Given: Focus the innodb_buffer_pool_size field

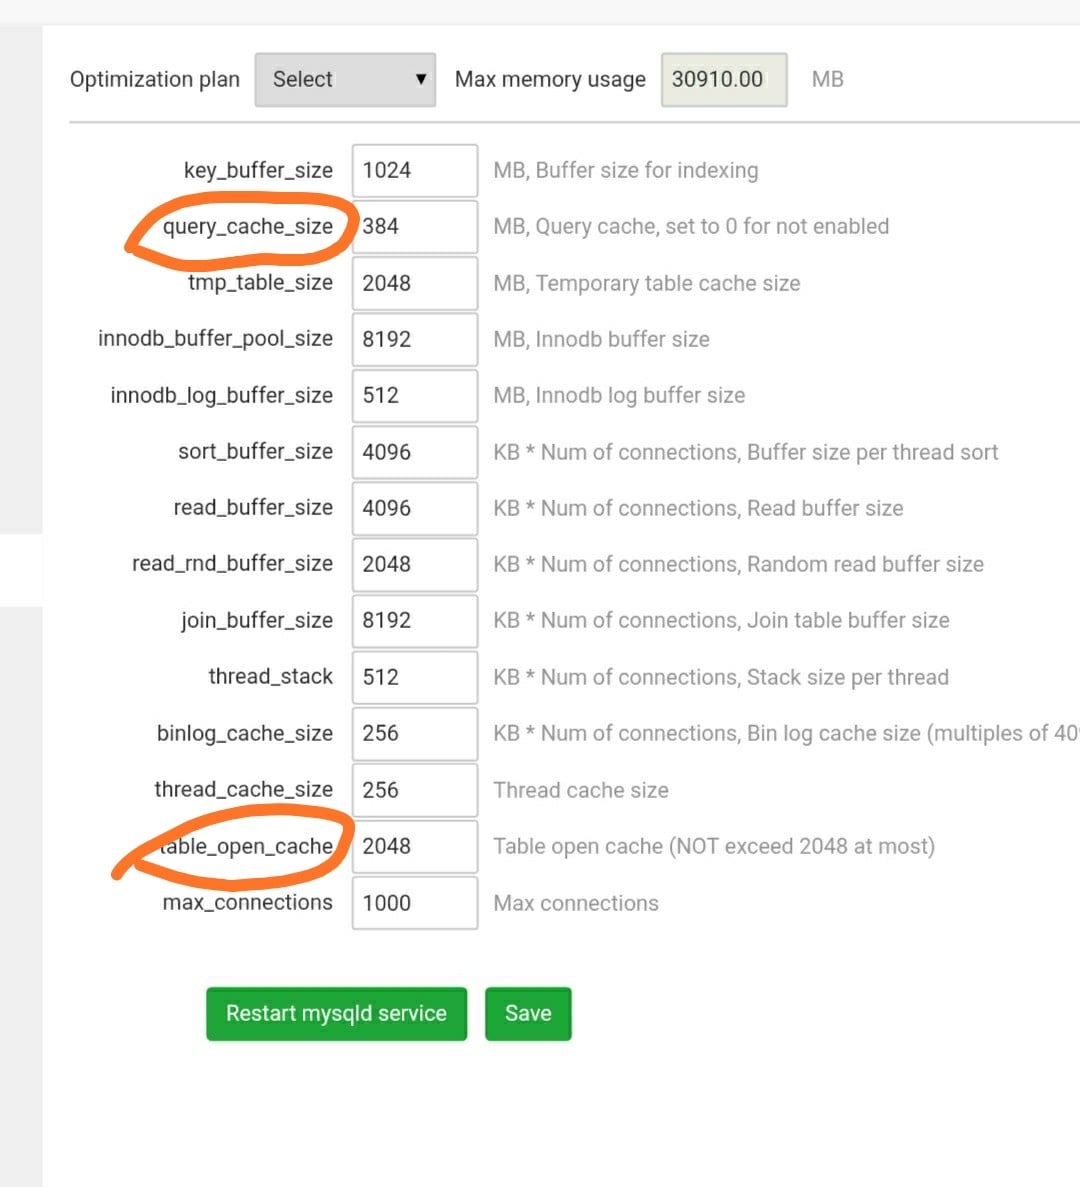Looking at the screenshot, I should (x=414, y=339).
